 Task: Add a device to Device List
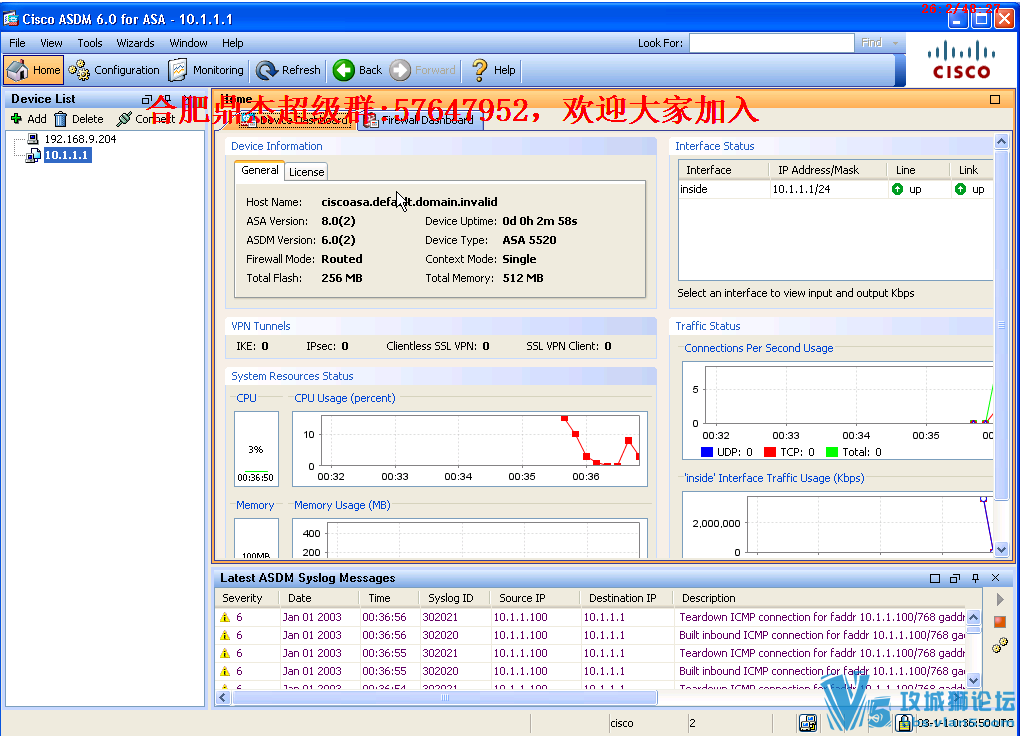click(29, 118)
